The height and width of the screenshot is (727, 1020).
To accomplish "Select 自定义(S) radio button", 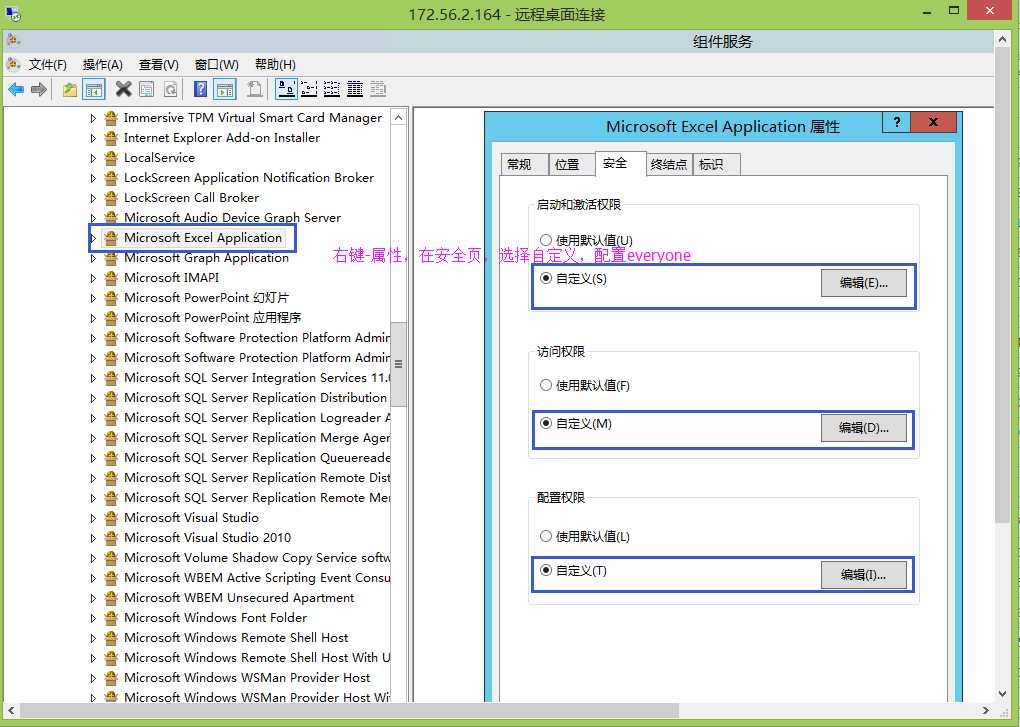I will click(x=546, y=278).
